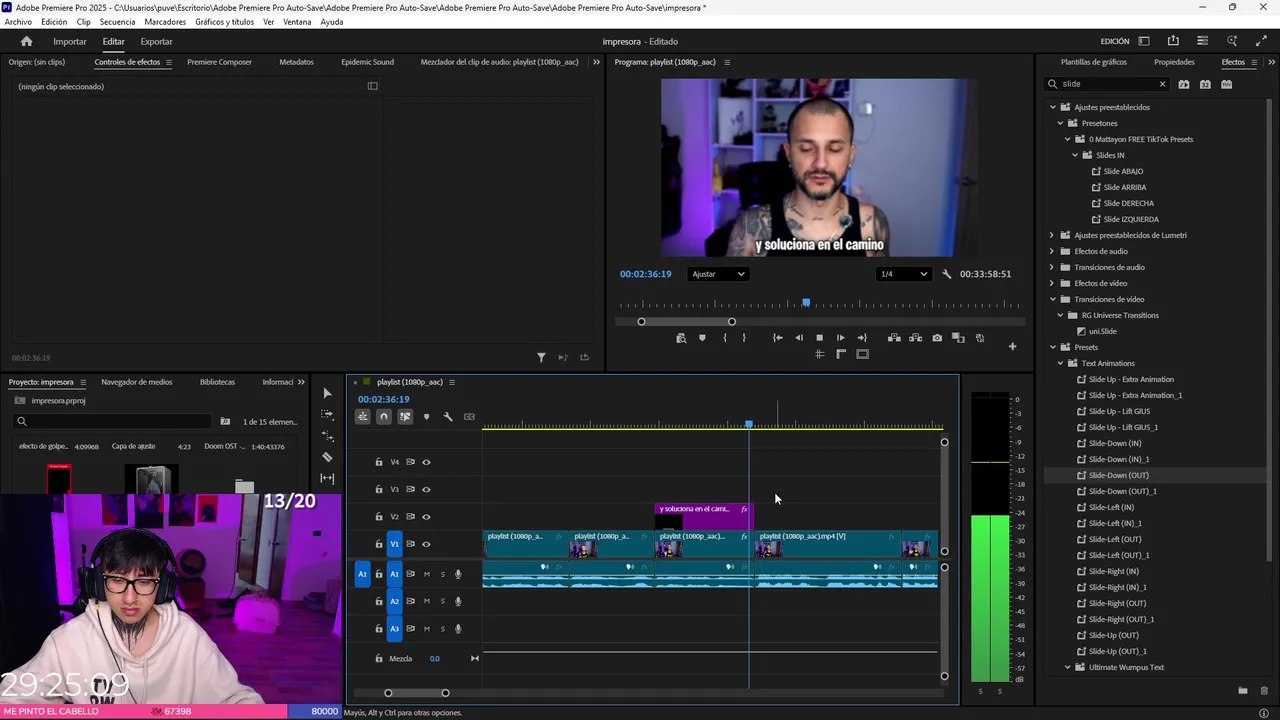
Task: Expand Efectos de vídeo folder
Action: point(1053,283)
